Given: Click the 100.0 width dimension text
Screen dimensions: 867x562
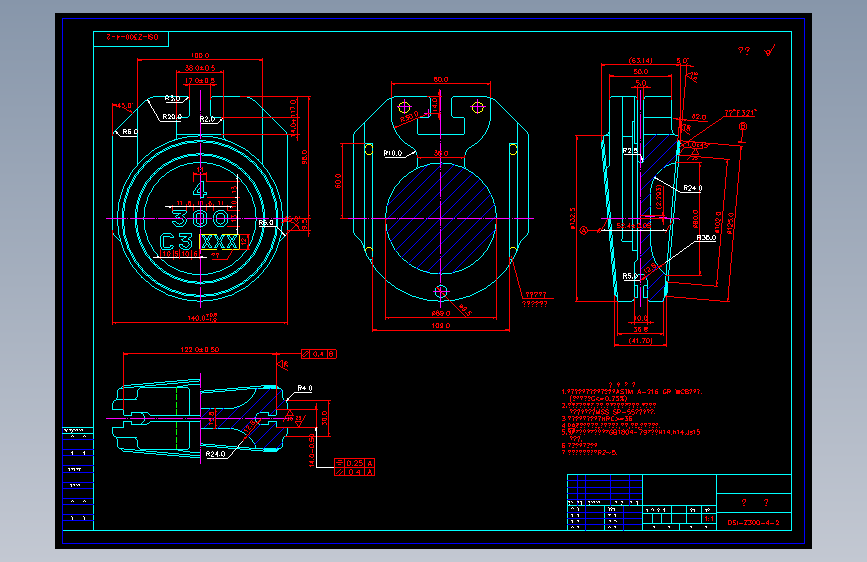Looking at the screenshot, I should pyautogui.click(x=200, y=55).
